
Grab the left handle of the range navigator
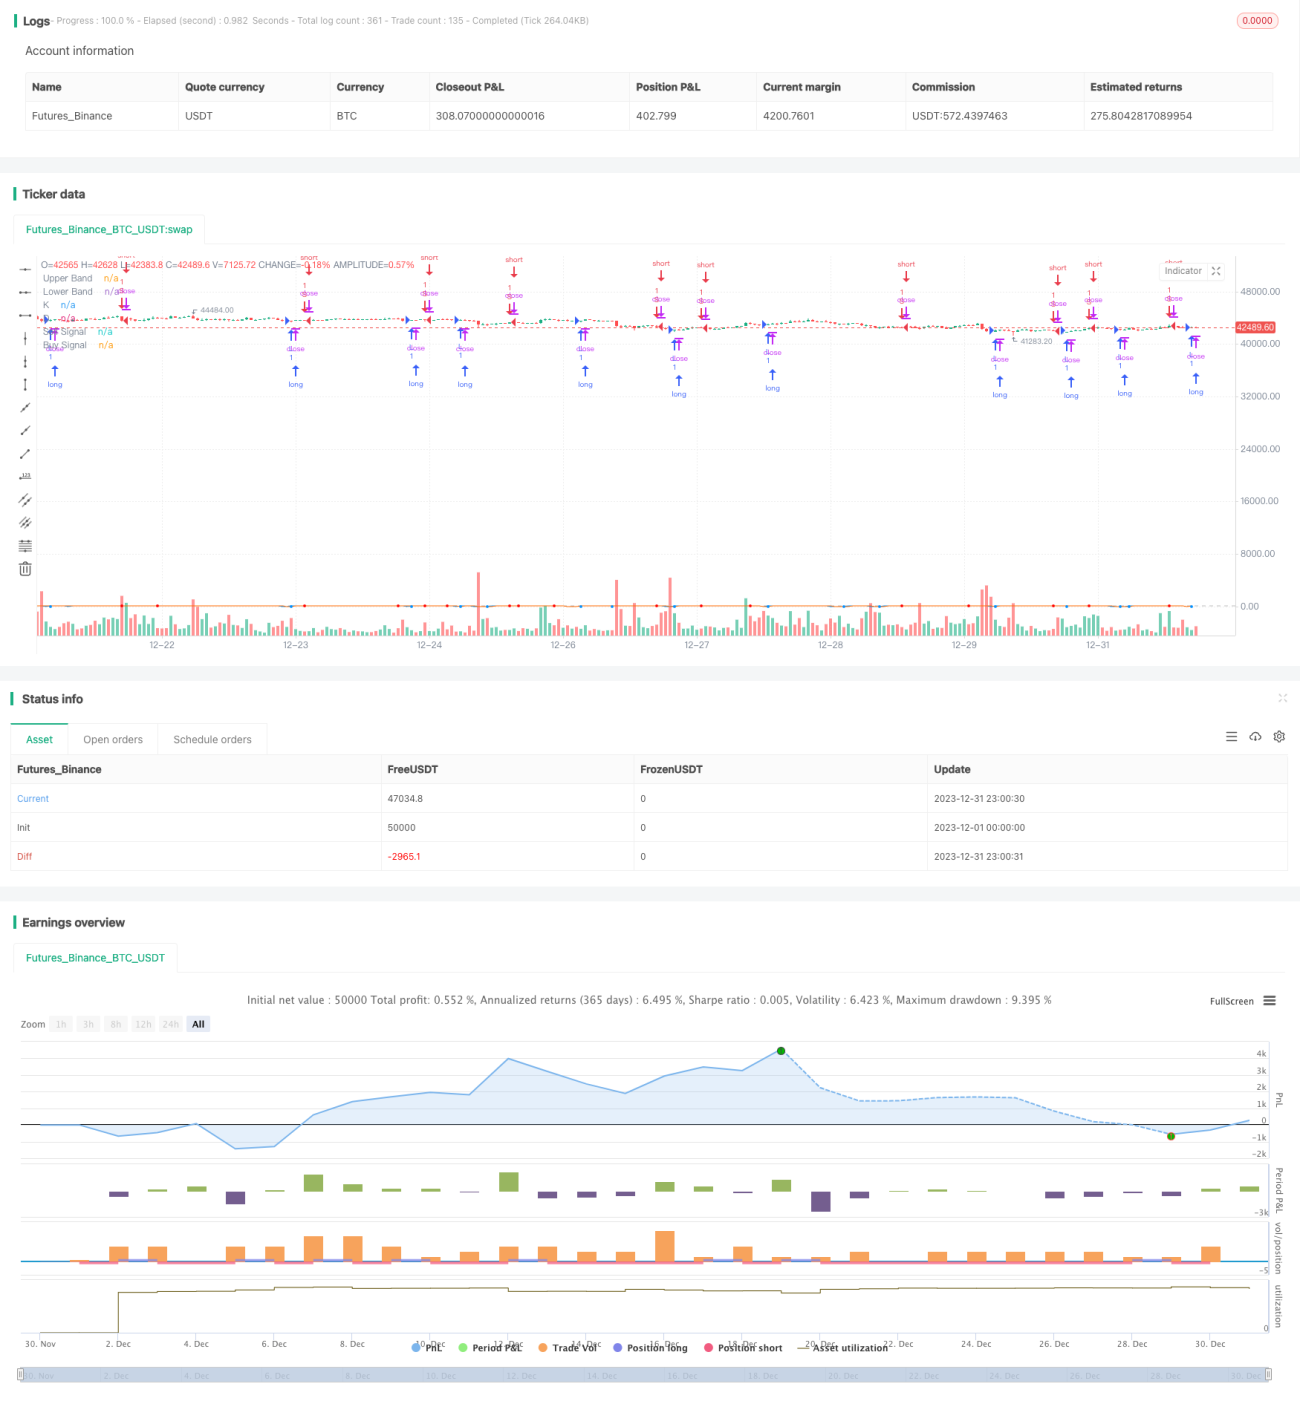pos(21,1375)
